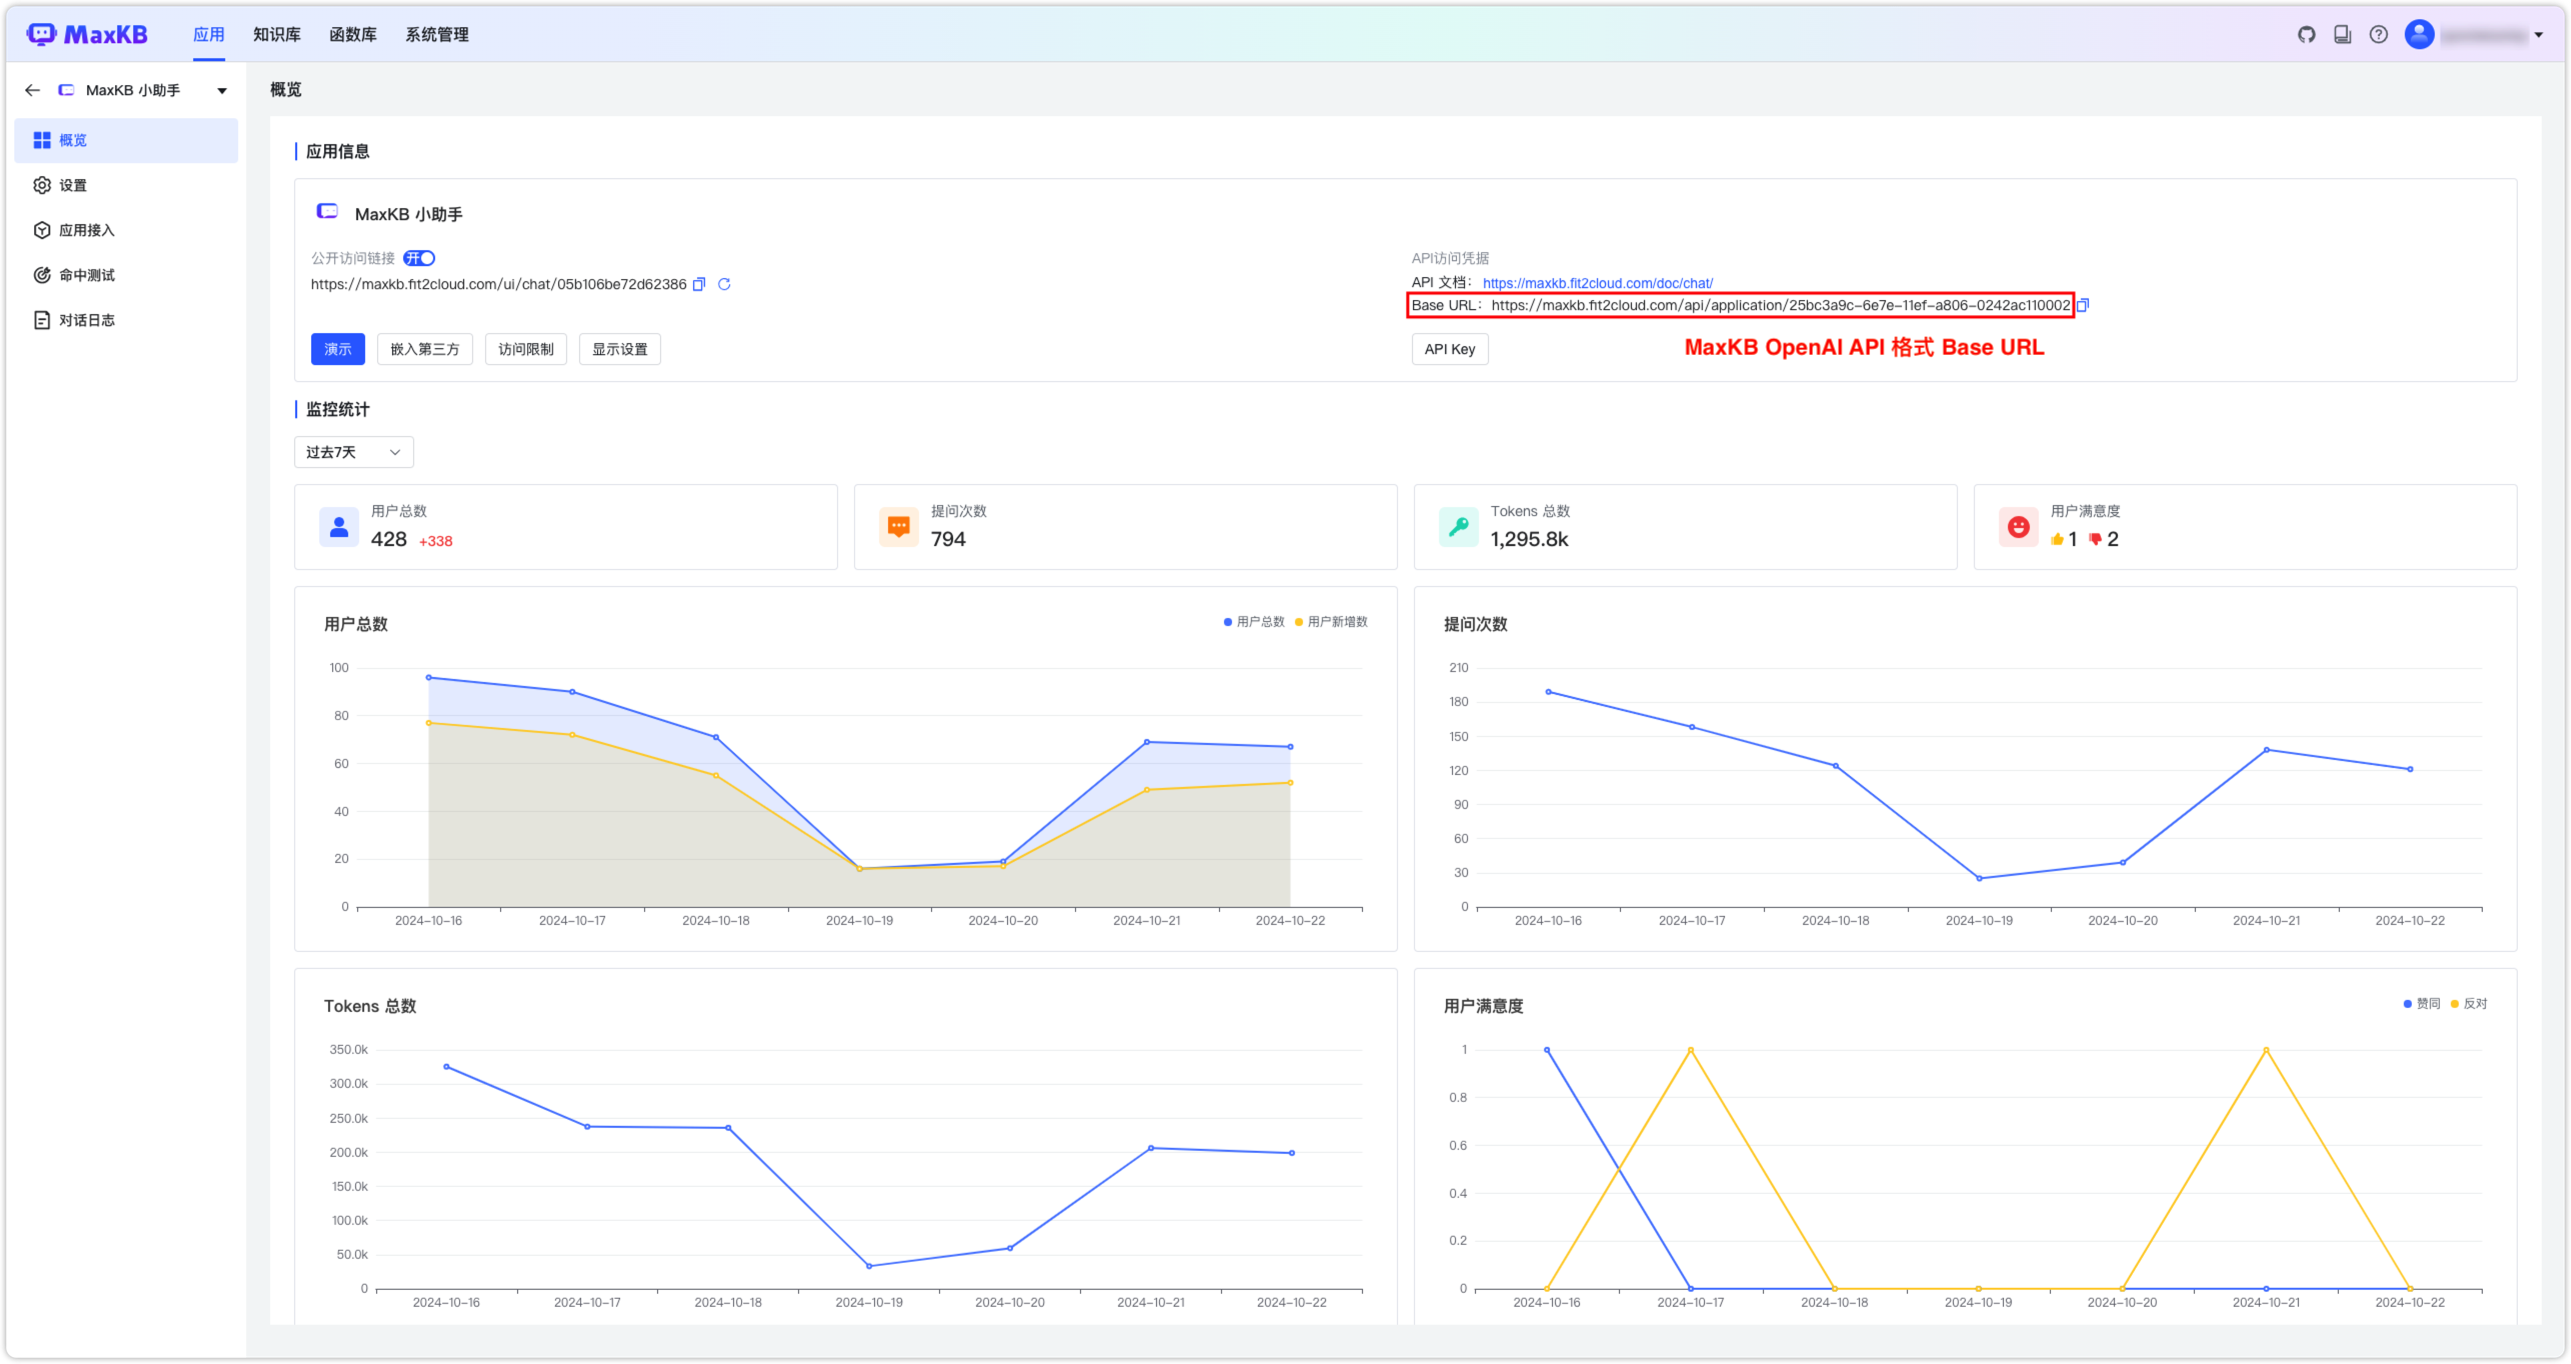Click the help question mark icon

point(2378,33)
